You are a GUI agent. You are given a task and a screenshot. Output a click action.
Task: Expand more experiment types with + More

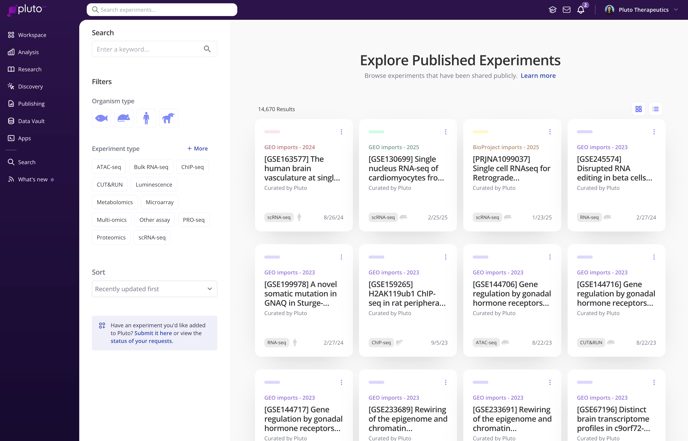click(197, 148)
